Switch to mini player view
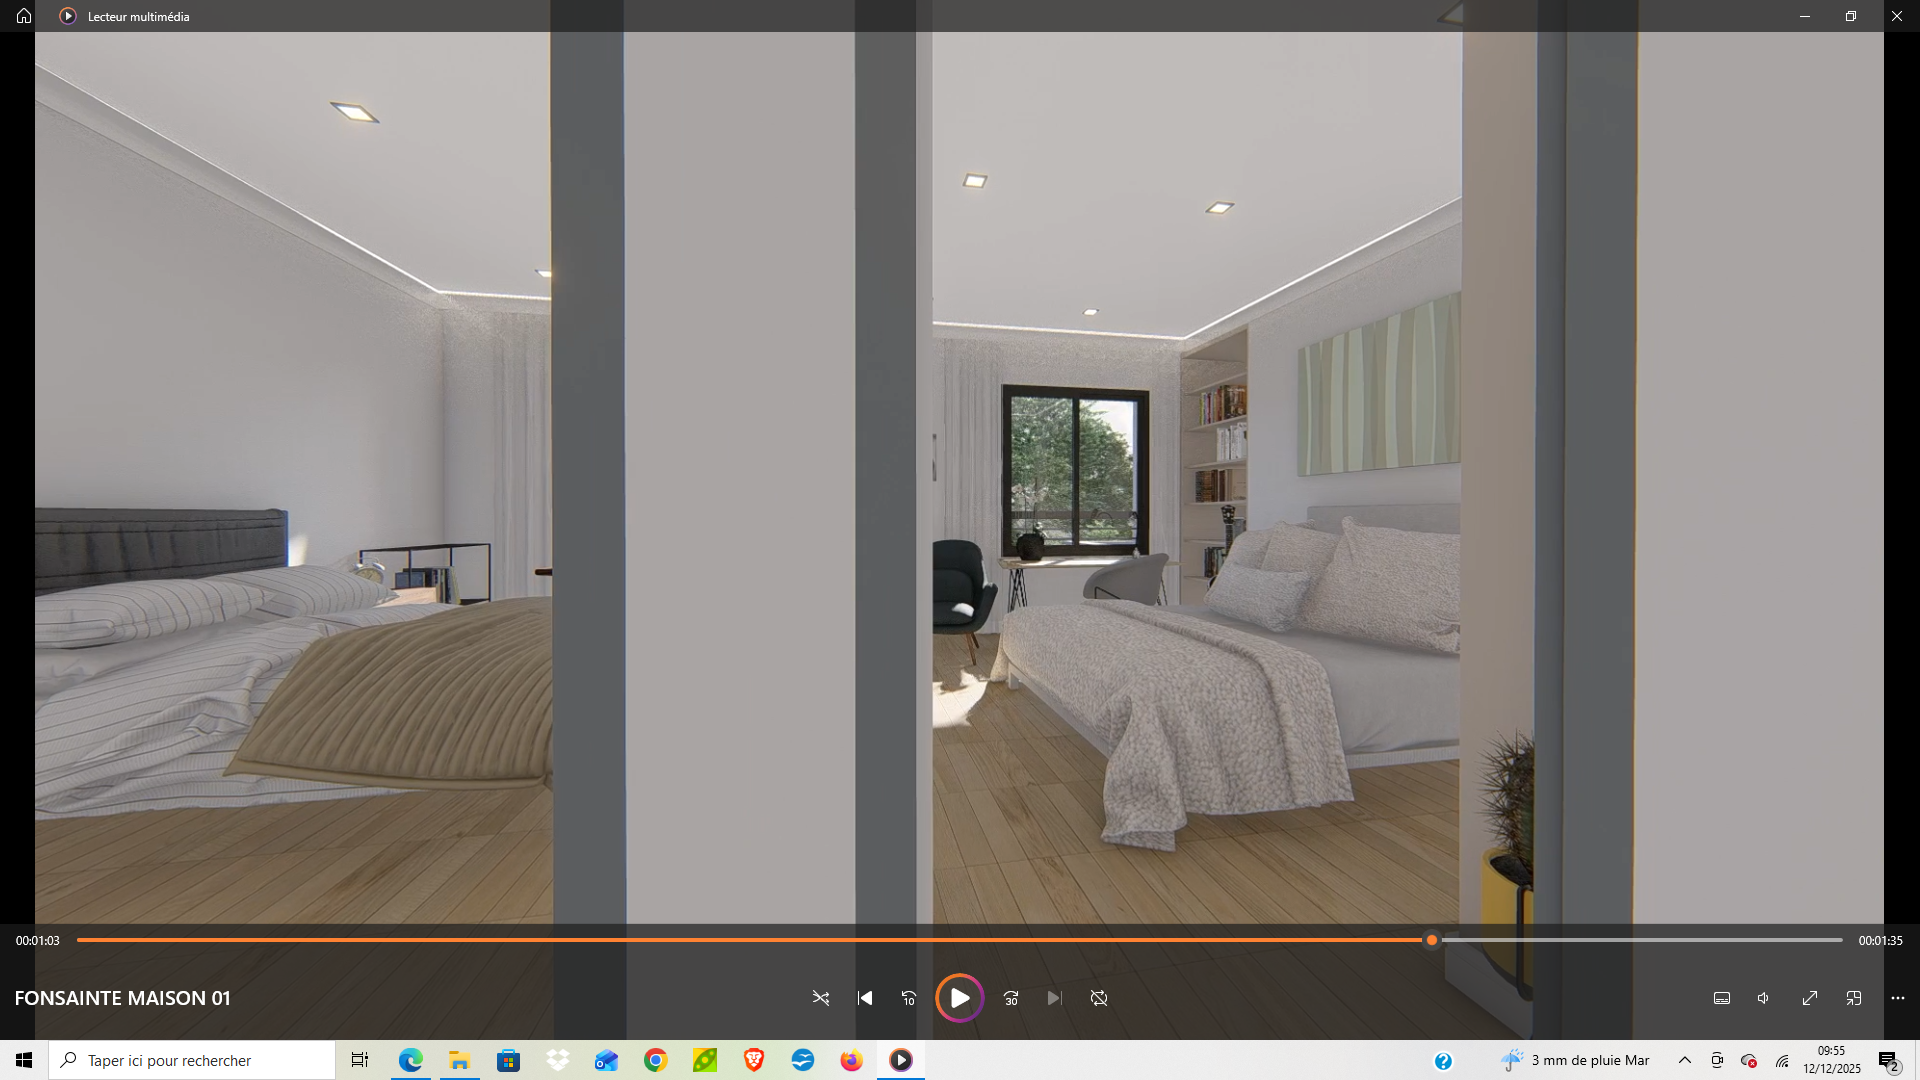The width and height of the screenshot is (1920, 1080). (x=1854, y=998)
